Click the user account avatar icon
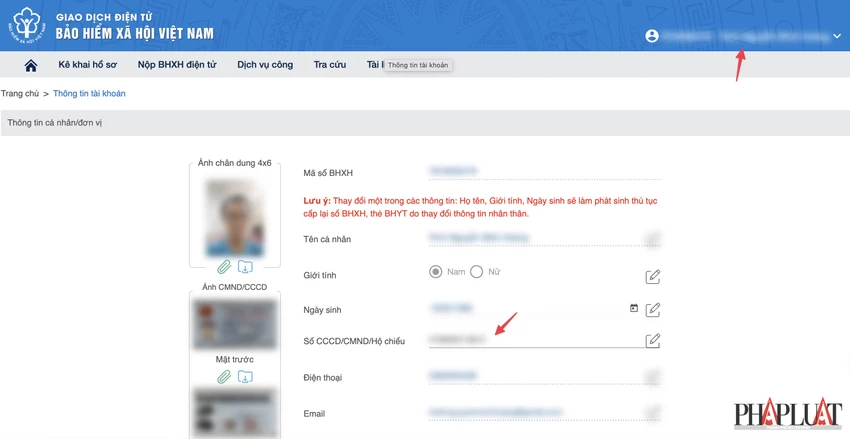Image resolution: width=850 pixels, height=439 pixels. pyautogui.click(x=652, y=36)
